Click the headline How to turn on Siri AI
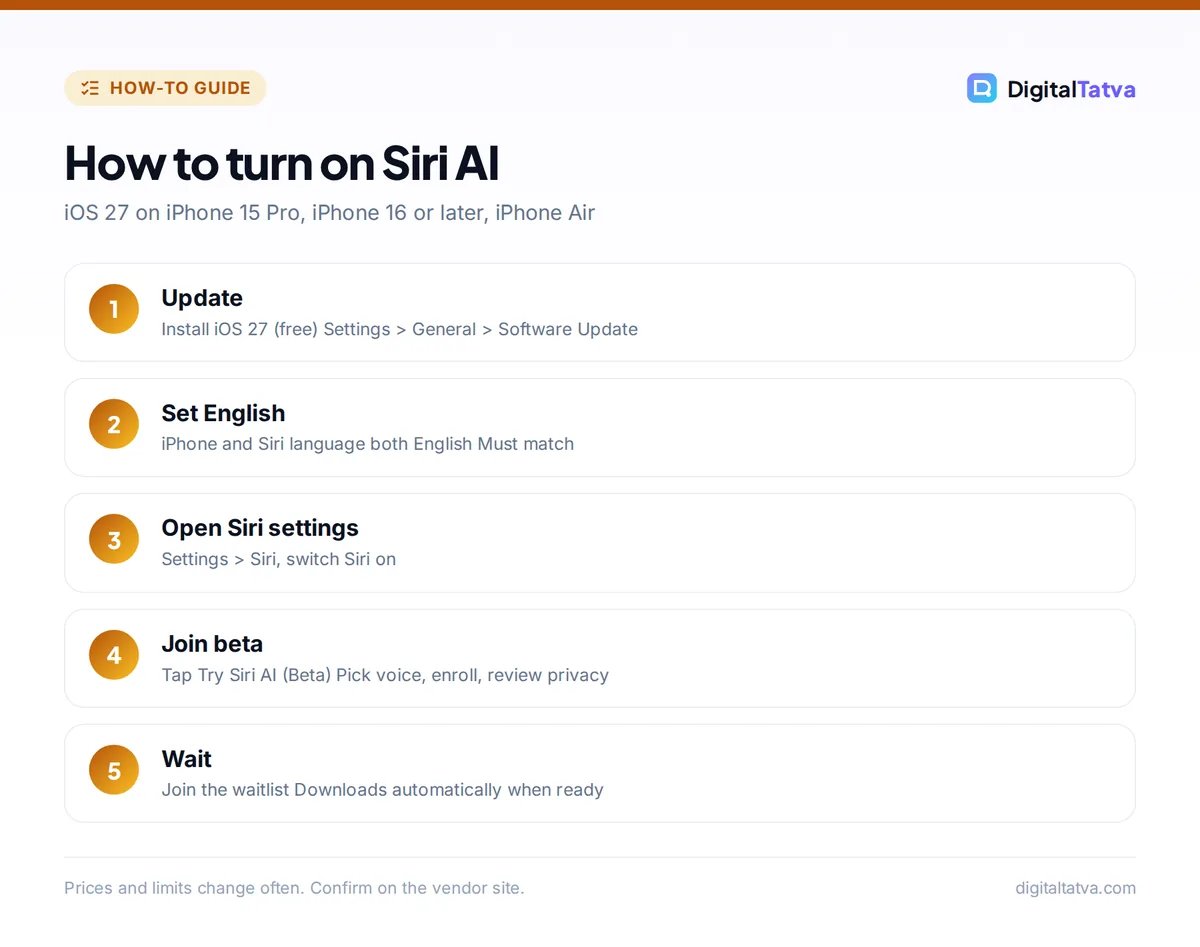The height and width of the screenshot is (947, 1200). point(282,163)
